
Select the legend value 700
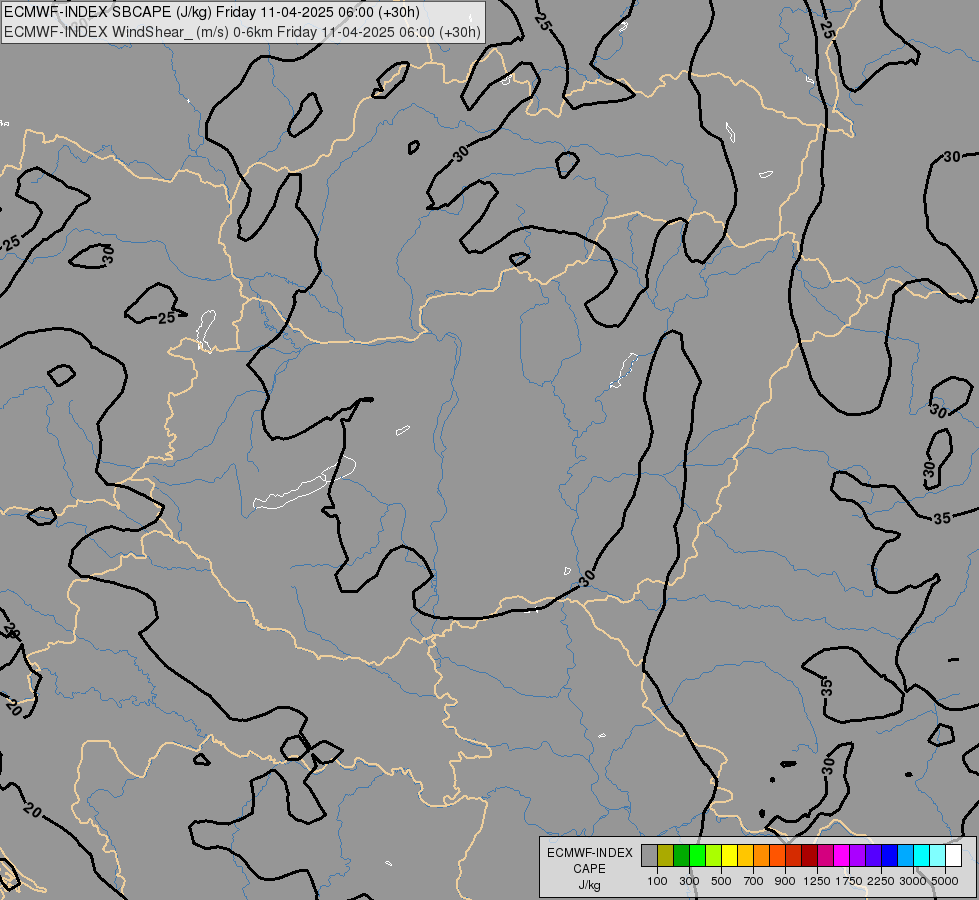754,881
